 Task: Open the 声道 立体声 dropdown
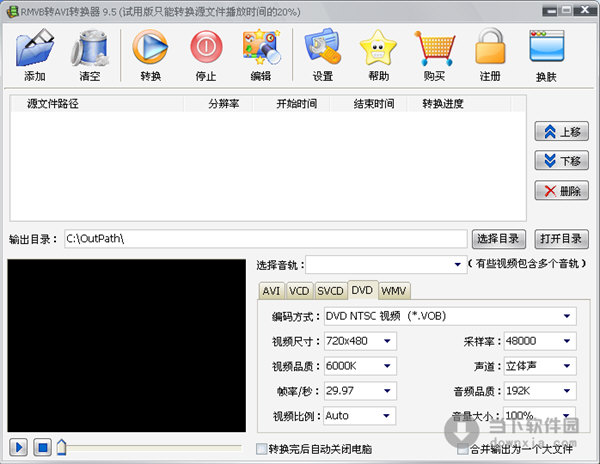[540, 366]
